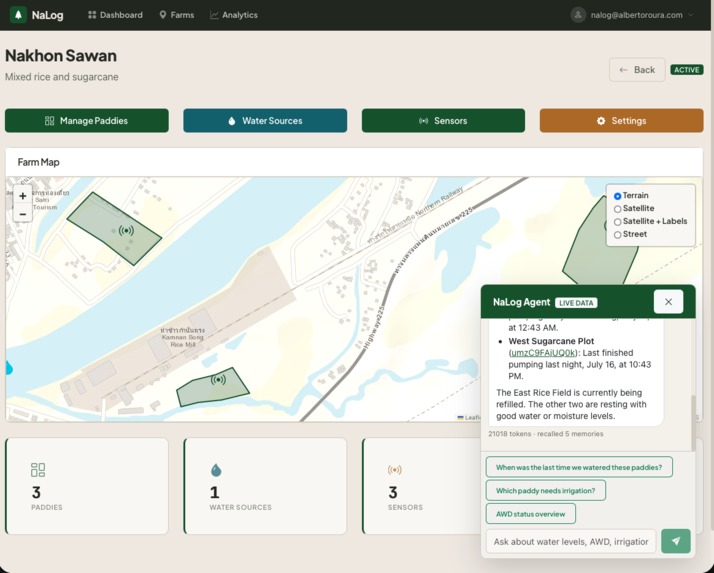Switch map to Satellite layer
Screen dimensions: 714x573
tap(617, 209)
